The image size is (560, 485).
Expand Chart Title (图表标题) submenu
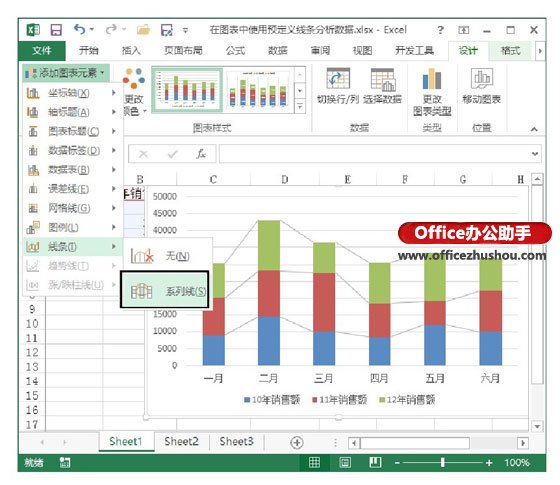72,132
